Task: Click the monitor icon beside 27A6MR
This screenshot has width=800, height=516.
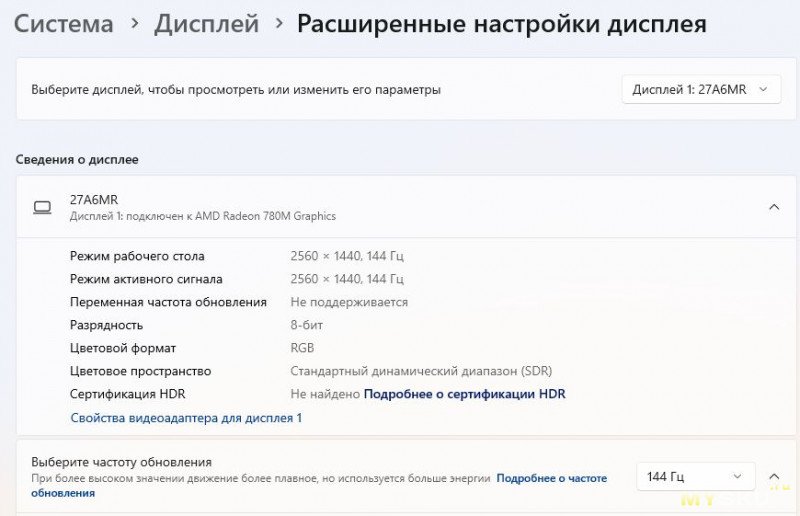Action: (x=42, y=207)
